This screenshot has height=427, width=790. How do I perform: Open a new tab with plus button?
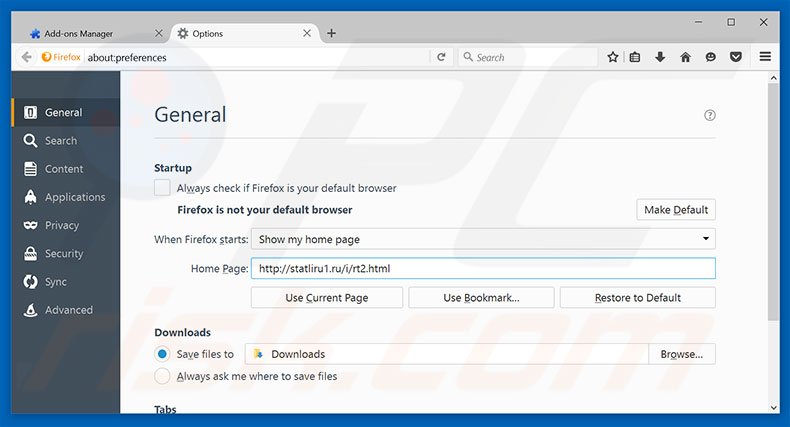(331, 33)
